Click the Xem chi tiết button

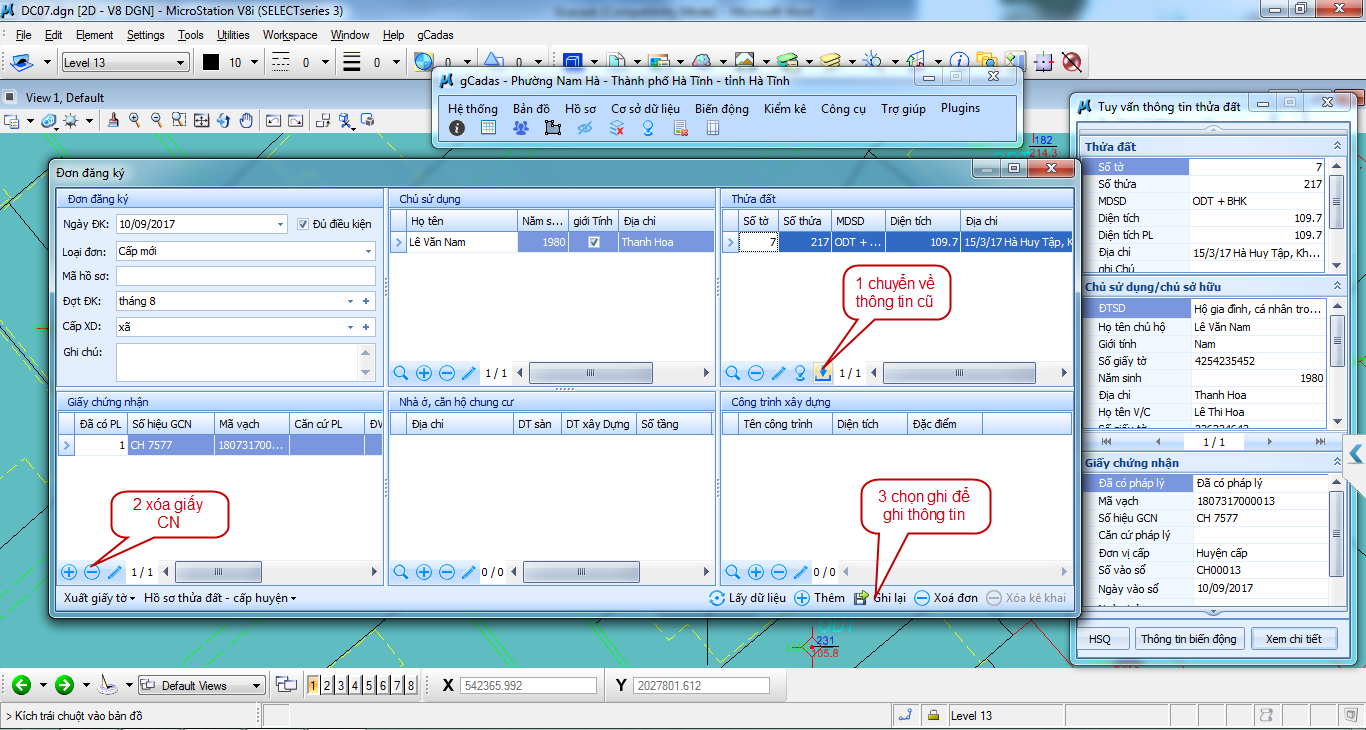coord(1293,639)
